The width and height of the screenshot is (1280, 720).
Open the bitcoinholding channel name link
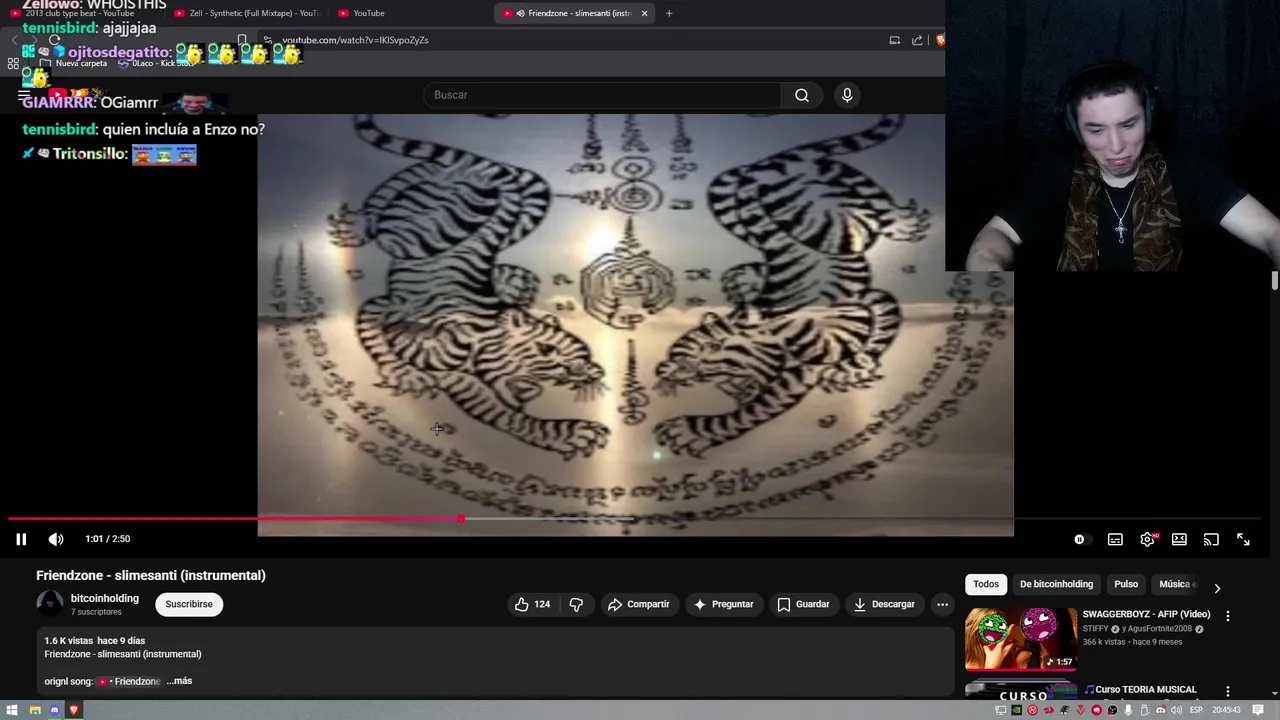point(105,598)
